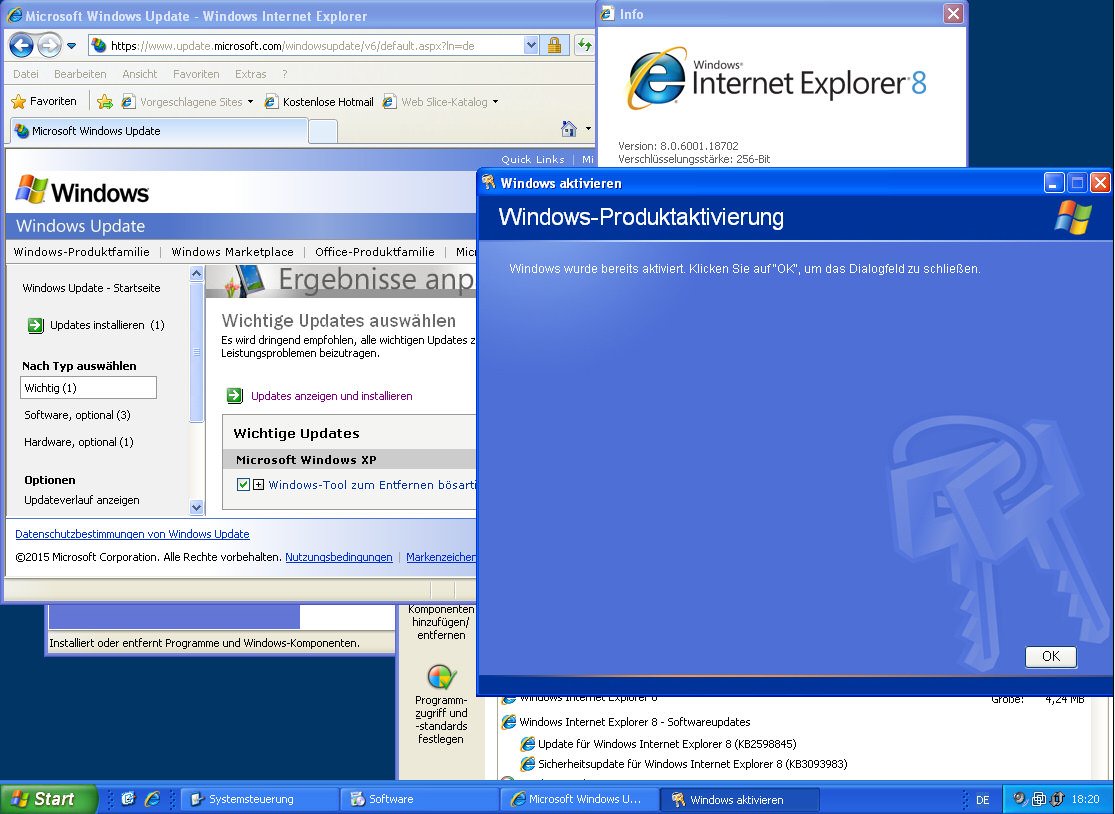
Task: Expand the address bar dropdown
Action: (531, 45)
